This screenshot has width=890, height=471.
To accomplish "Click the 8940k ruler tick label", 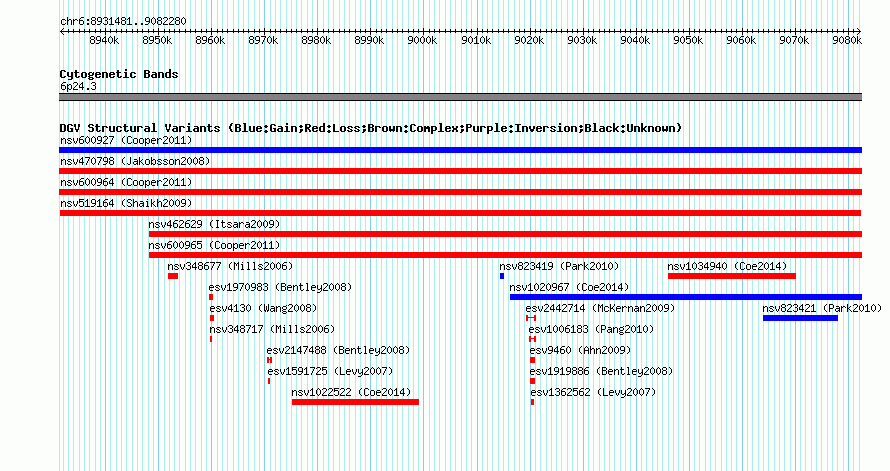I will coord(104,40).
